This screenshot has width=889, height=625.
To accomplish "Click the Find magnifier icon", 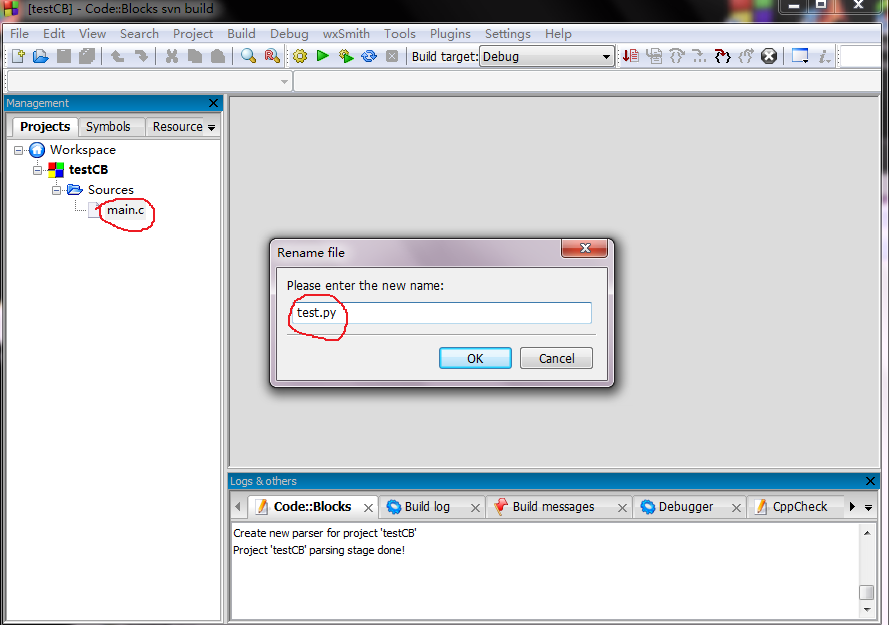I will (248, 56).
